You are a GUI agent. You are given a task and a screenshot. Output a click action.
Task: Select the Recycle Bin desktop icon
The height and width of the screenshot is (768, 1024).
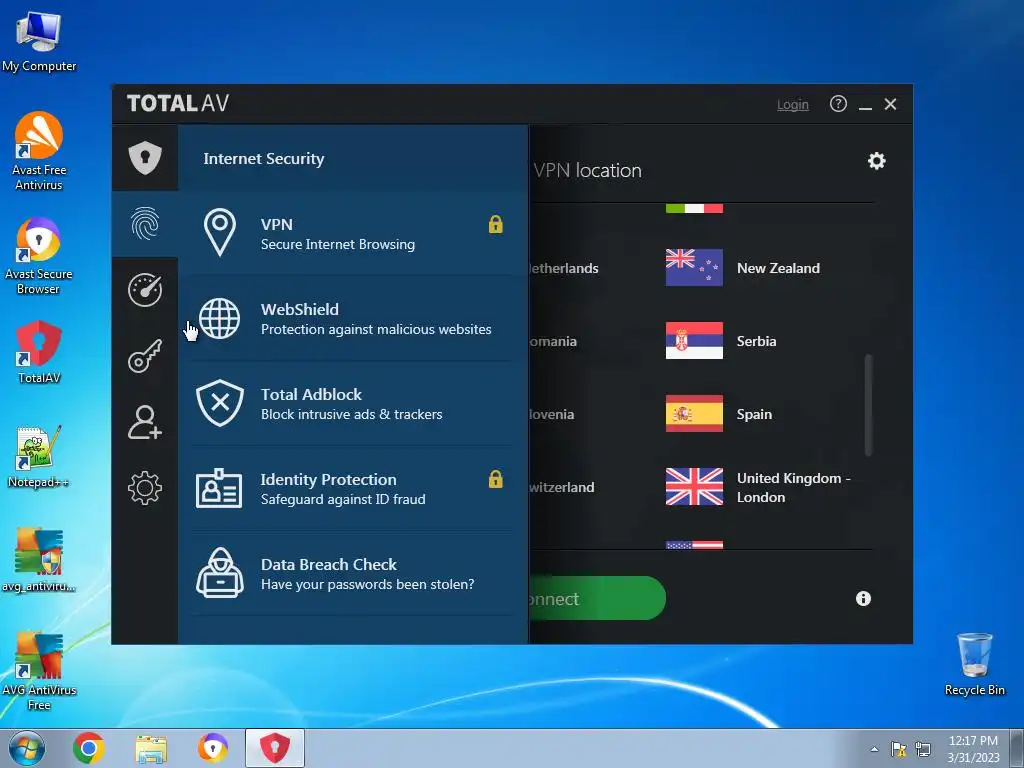pyautogui.click(x=974, y=664)
